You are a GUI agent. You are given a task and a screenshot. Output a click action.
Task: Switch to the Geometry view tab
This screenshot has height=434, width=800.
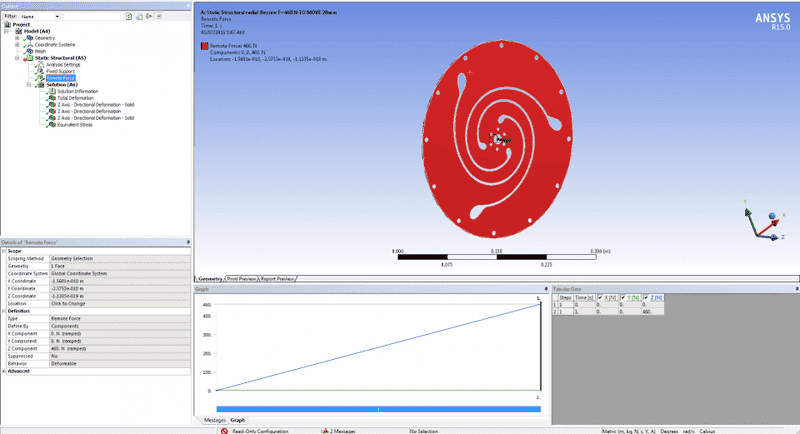coord(210,278)
